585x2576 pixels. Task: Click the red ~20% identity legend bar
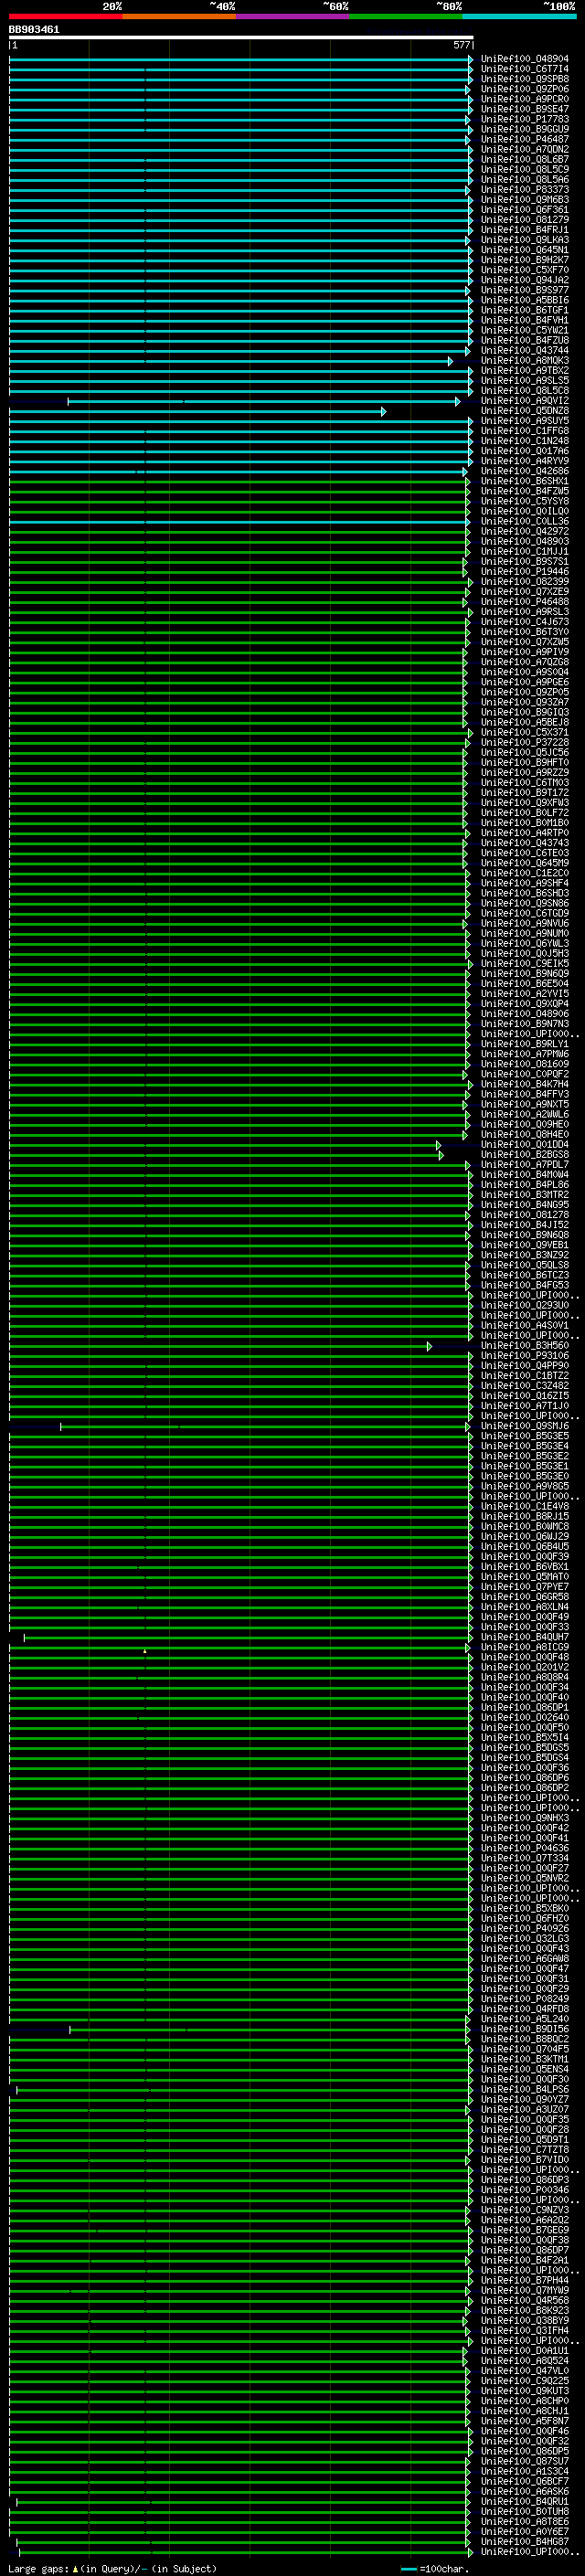point(65,16)
